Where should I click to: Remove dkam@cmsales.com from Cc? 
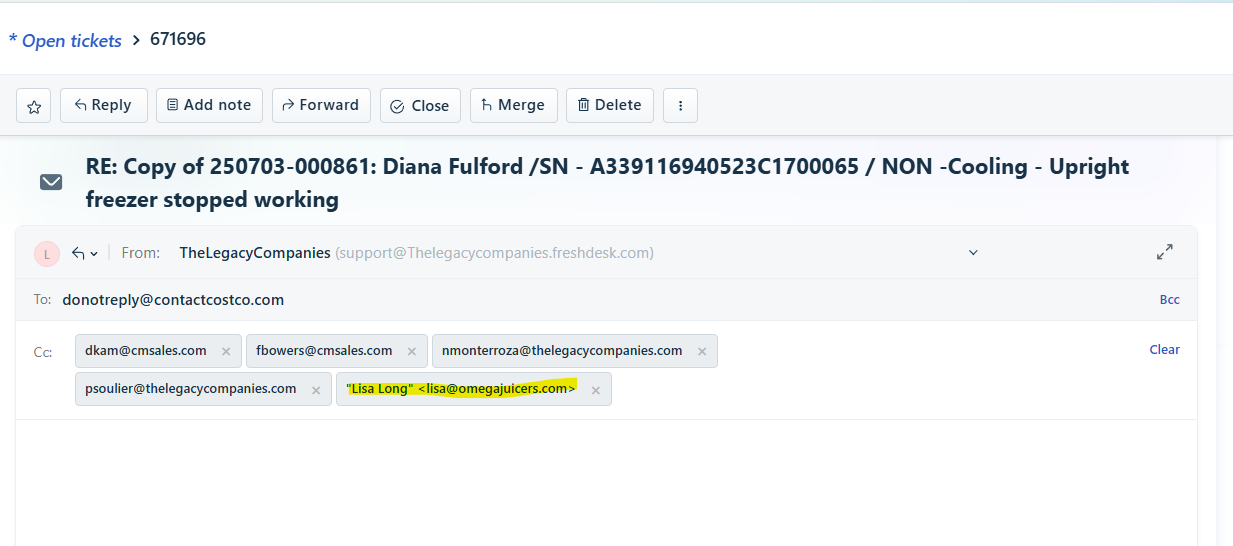[x=226, y=352]
